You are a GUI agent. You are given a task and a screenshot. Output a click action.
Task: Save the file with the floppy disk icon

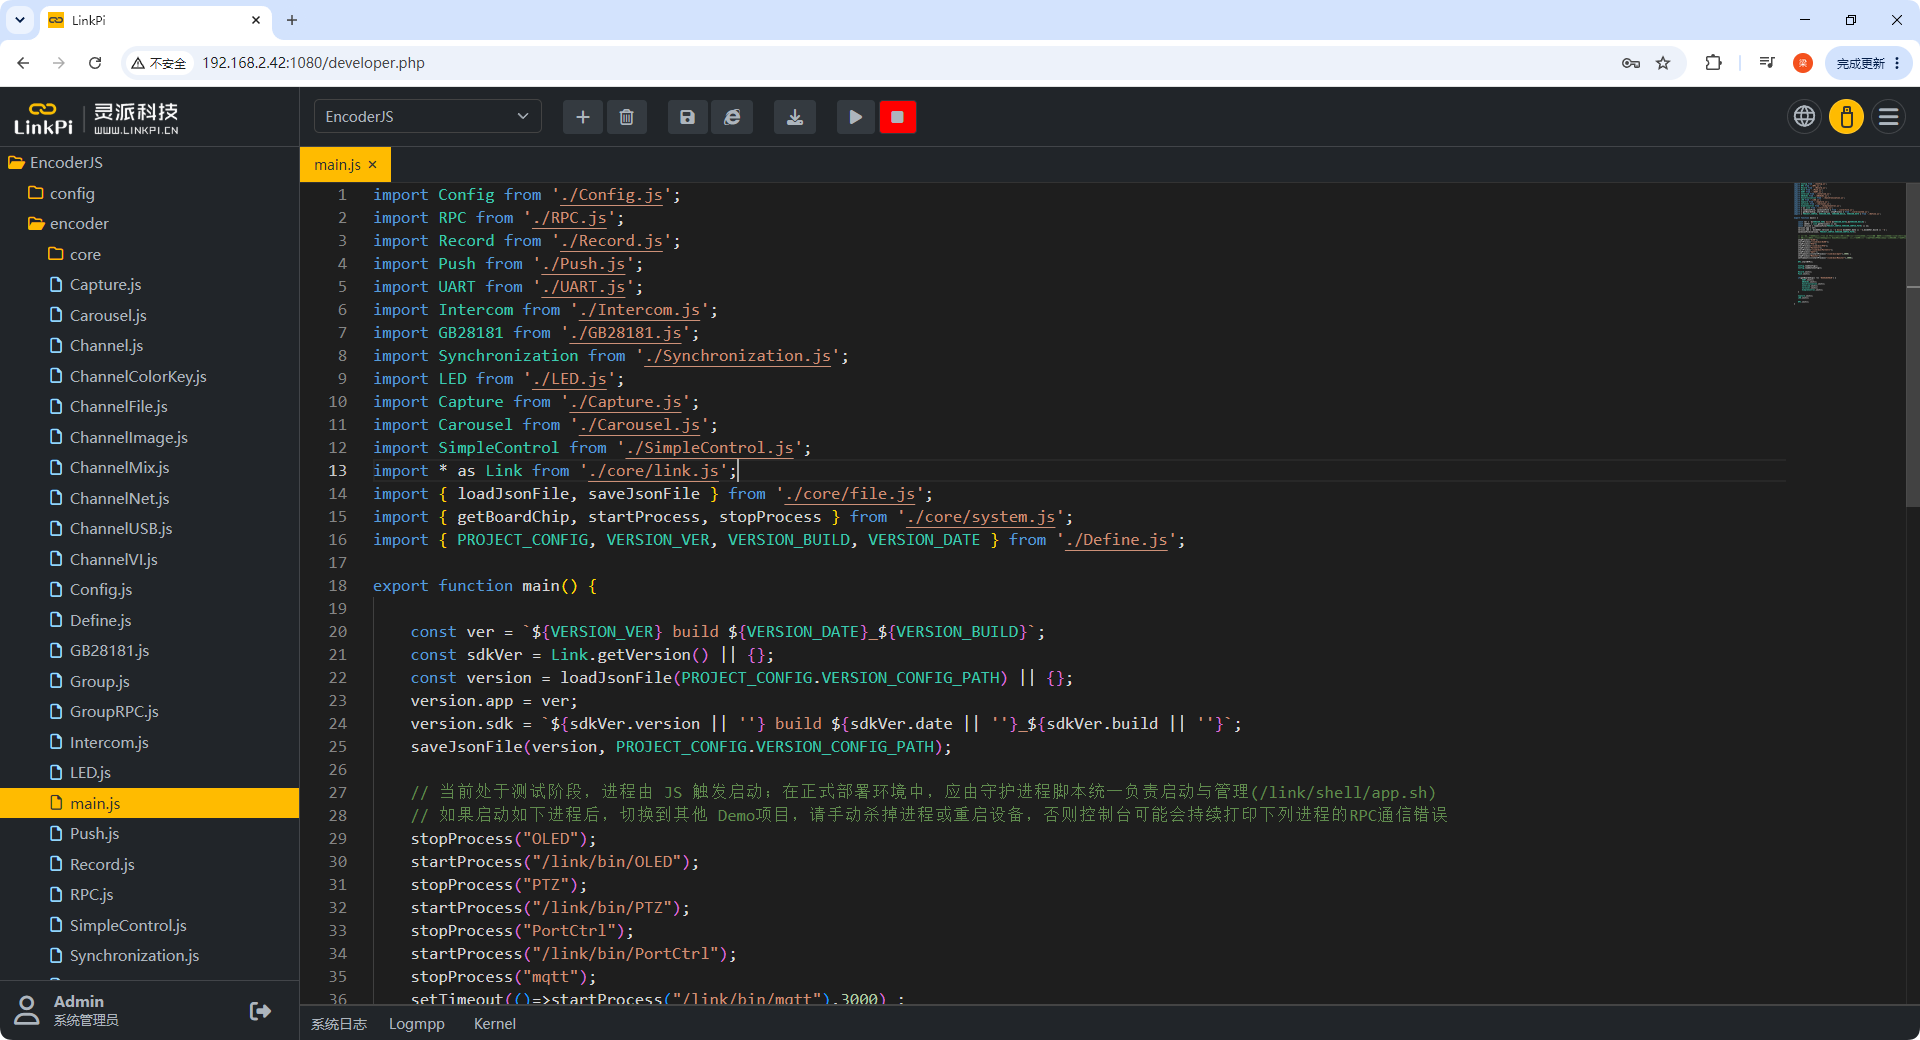coord(687,117)
